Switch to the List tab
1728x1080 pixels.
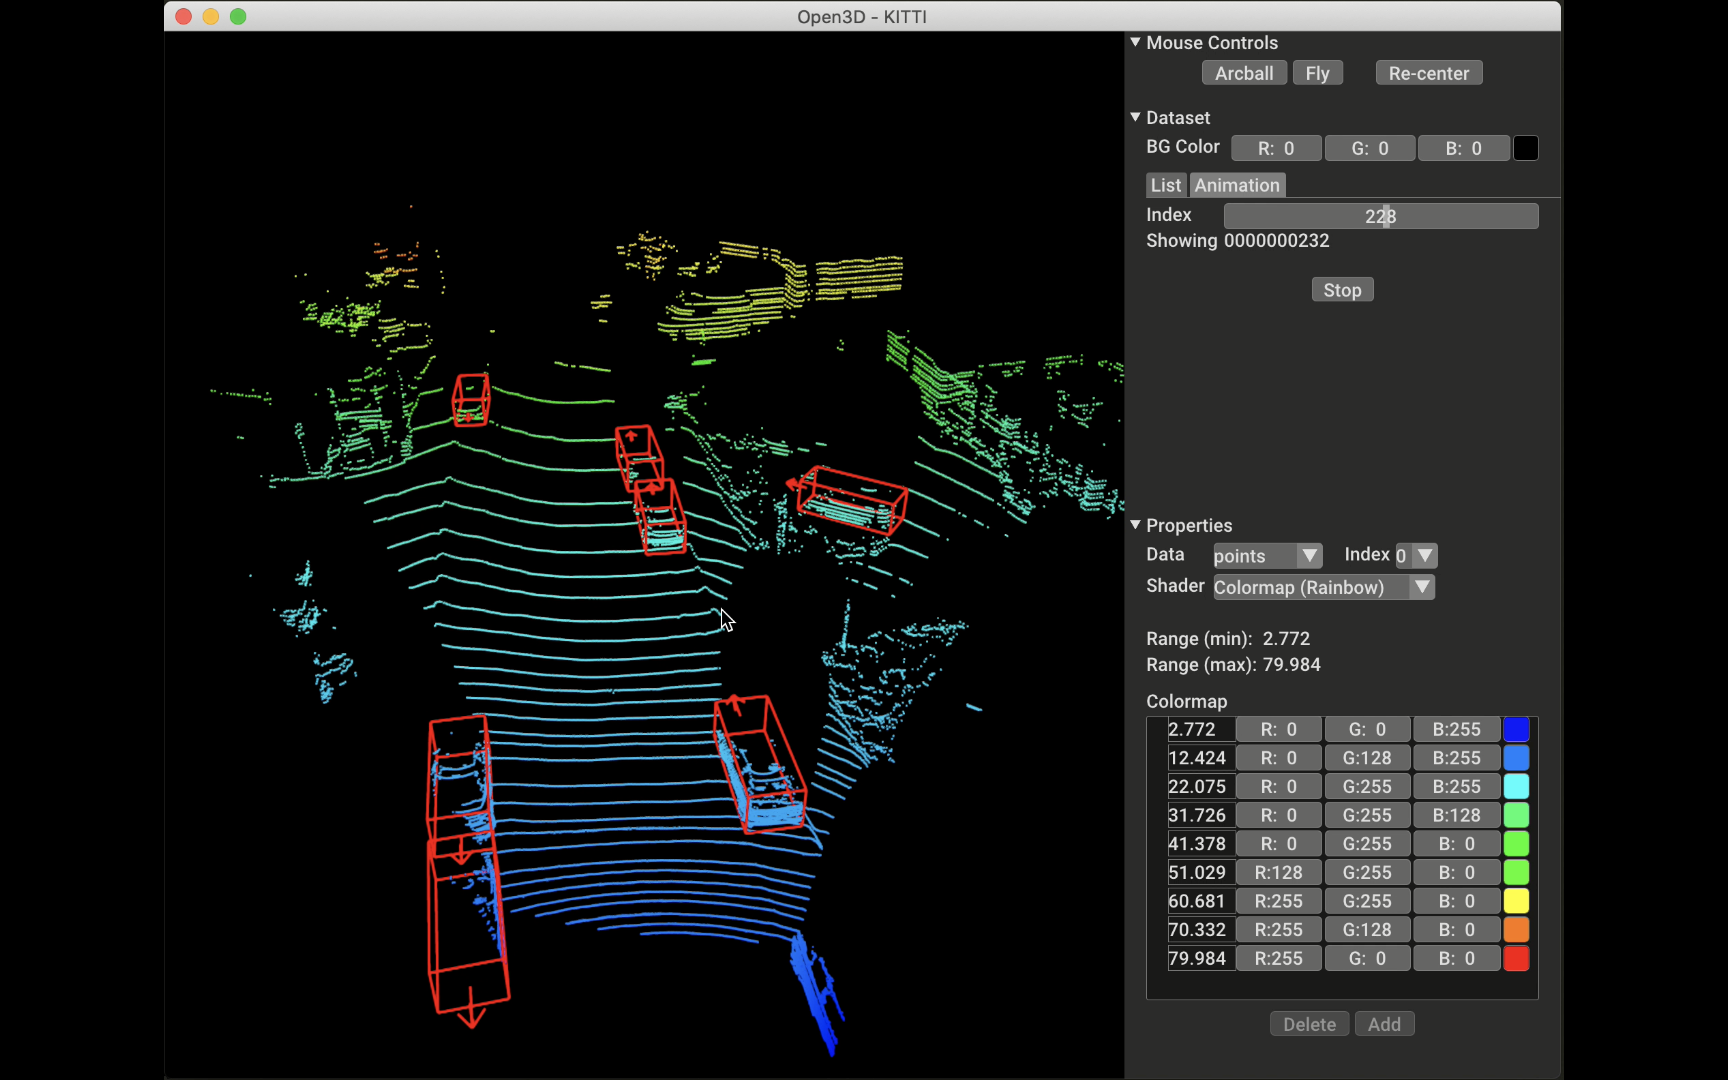(x=1165, y=185)
